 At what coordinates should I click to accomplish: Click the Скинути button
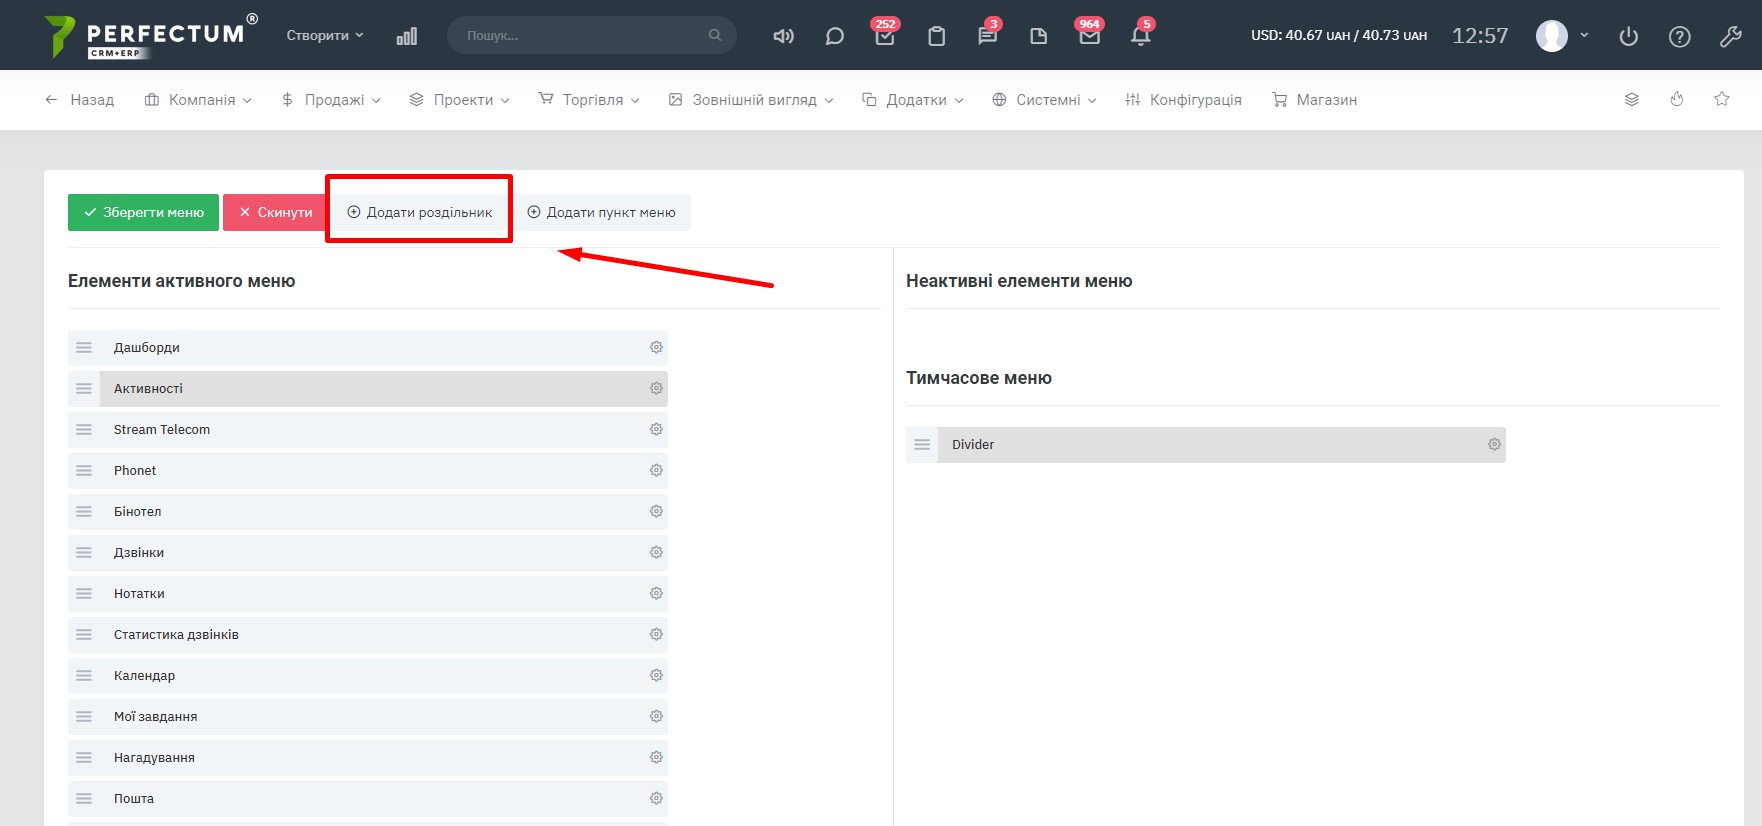pyautogui.click(x=275, y=212)
